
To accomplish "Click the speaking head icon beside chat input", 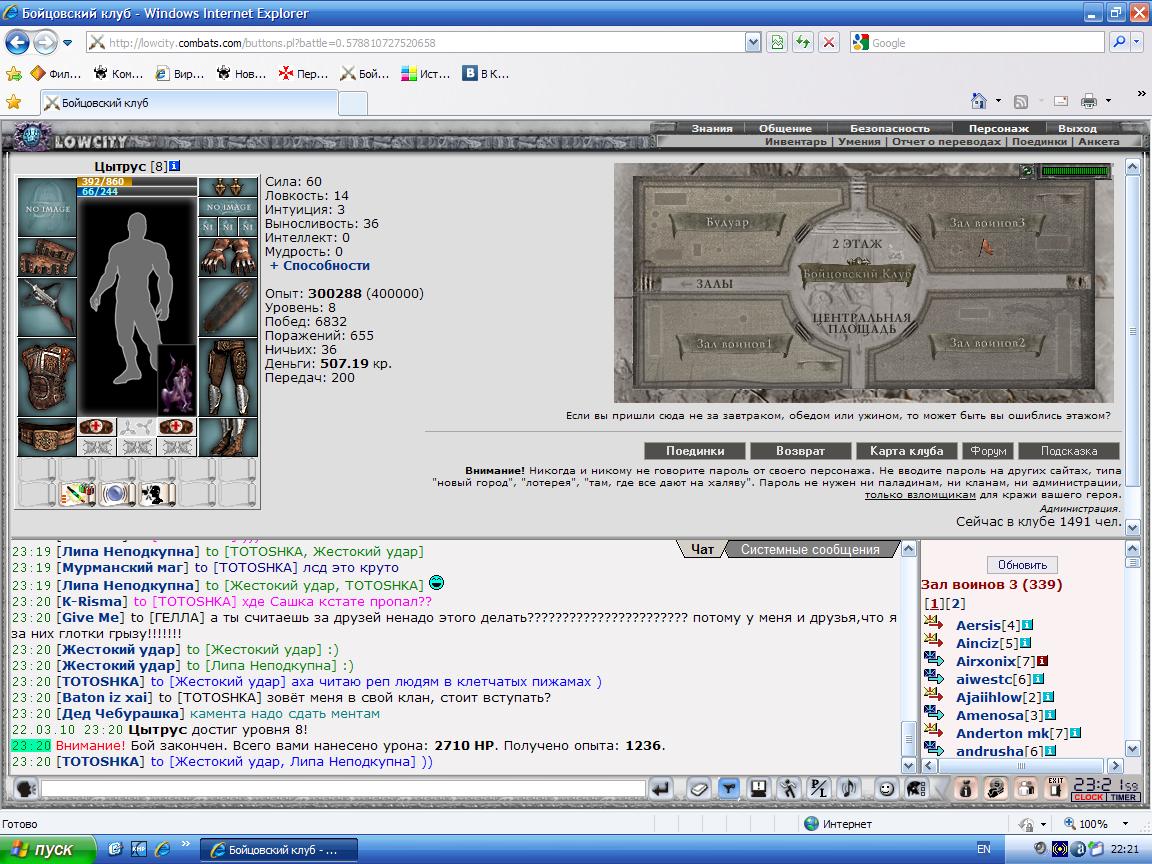I will 26,789.
